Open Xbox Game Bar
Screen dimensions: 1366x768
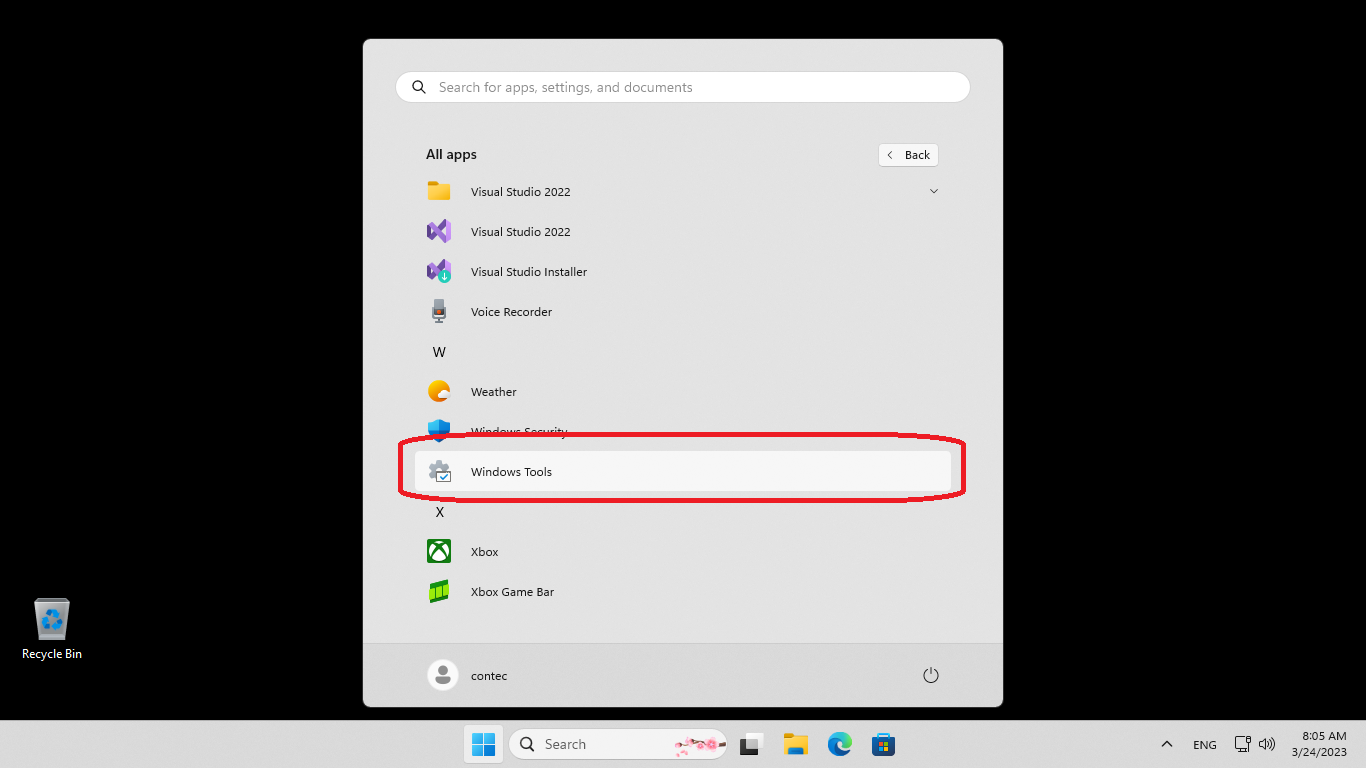[x=512, y=592]
